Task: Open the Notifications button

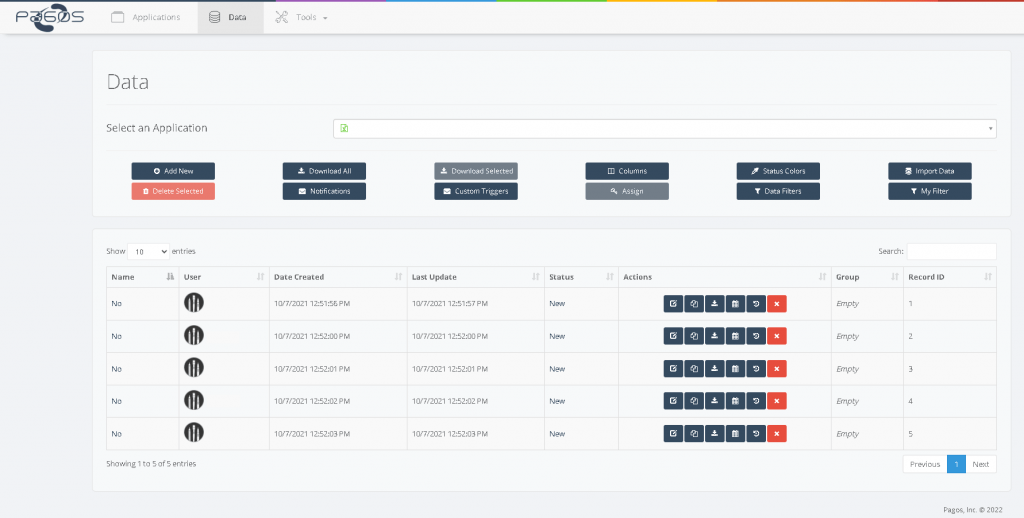Action: (324, 191)
